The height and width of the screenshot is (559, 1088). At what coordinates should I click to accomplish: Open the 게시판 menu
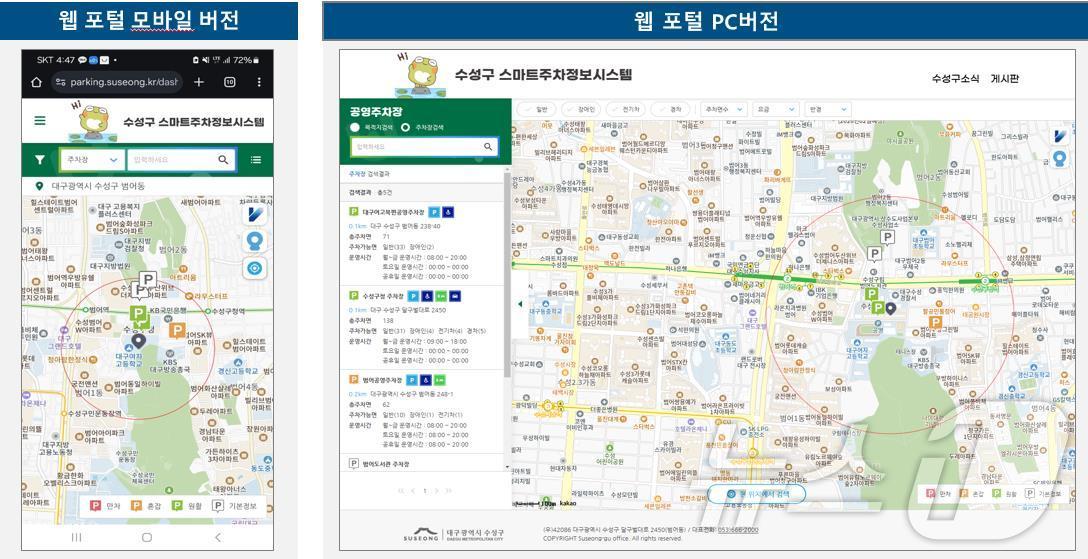(1005, 79)
